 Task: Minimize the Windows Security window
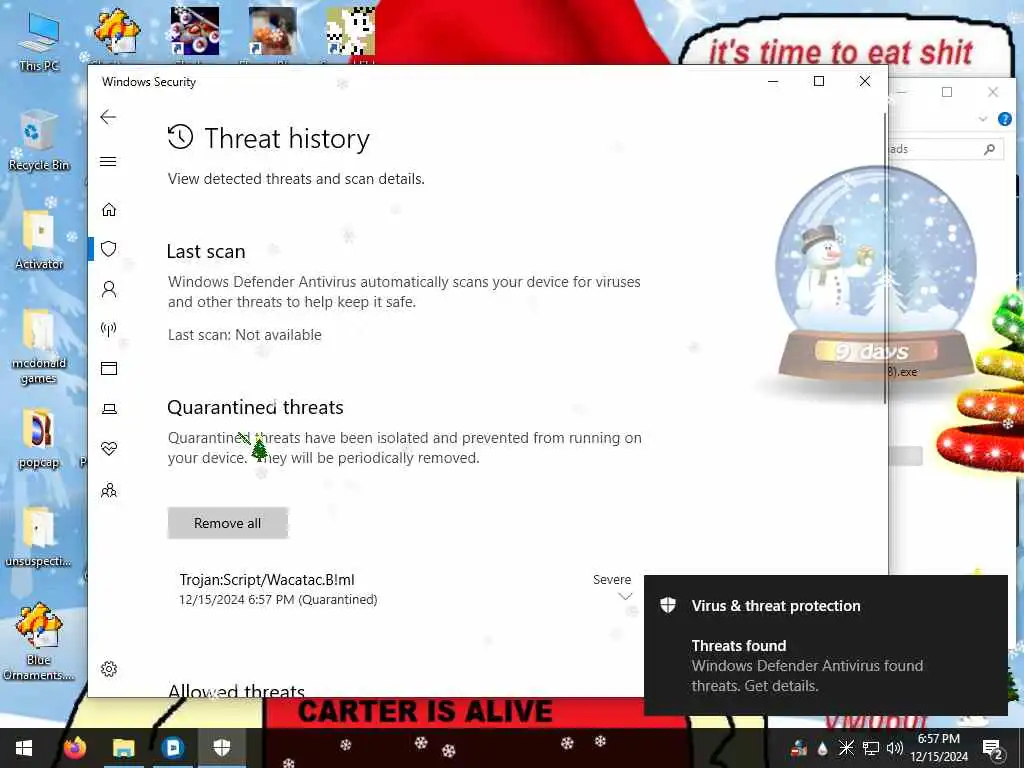(773, 81)
